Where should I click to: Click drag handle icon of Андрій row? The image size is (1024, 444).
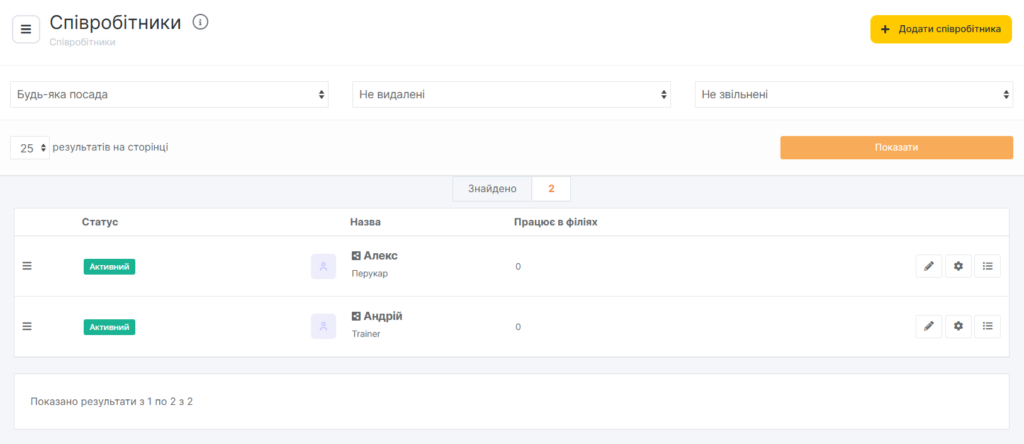pyautogui.click(x=27, y=326)
